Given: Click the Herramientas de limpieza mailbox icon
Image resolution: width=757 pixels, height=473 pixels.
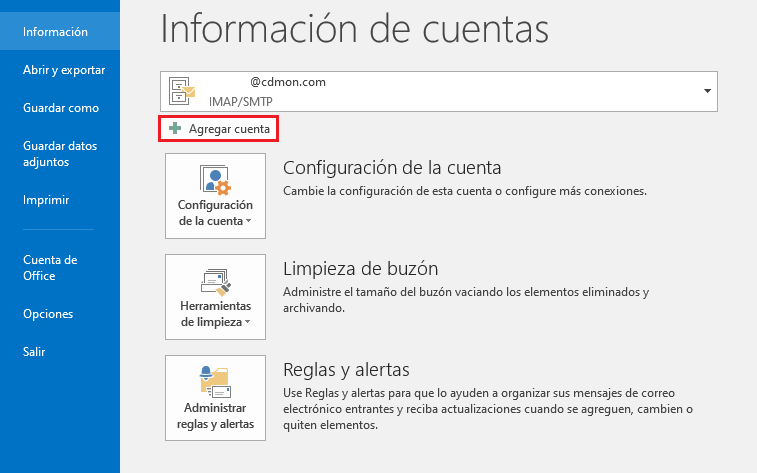Looking at the screenshot, I should [x=215, y=280].
